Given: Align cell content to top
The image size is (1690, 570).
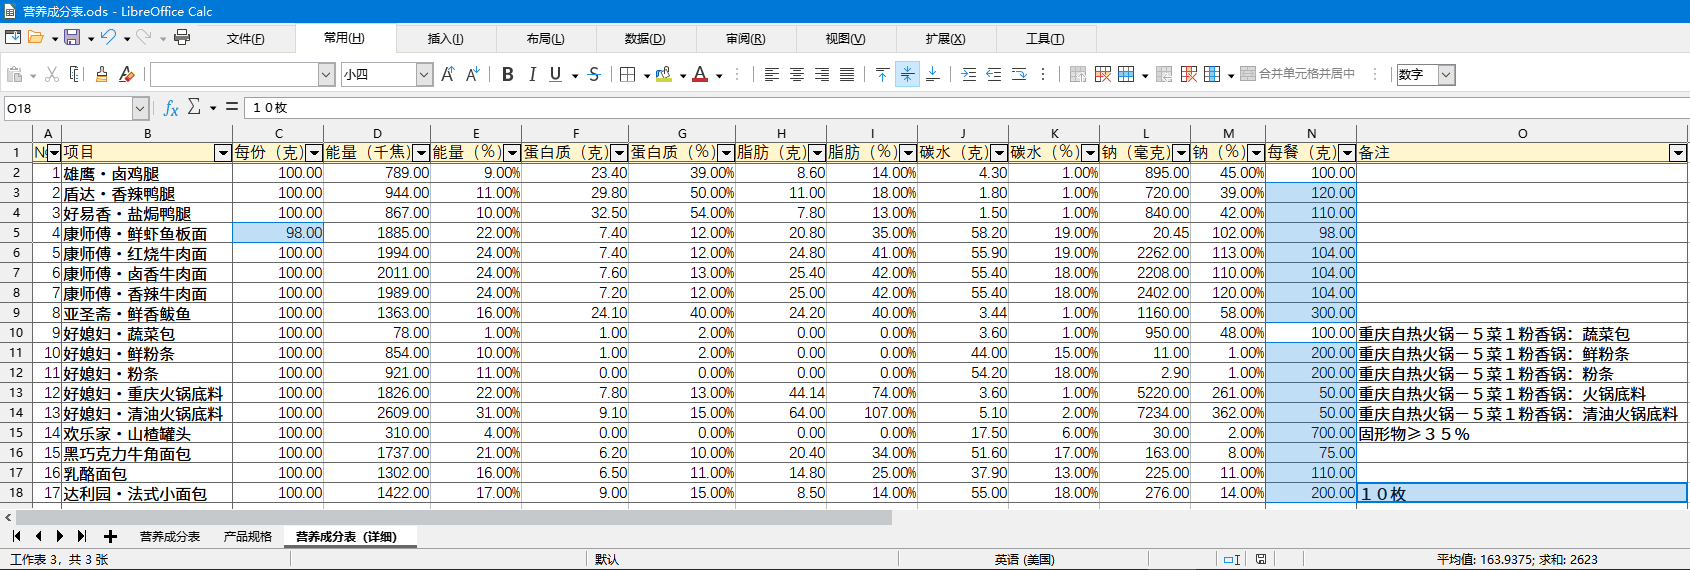Looking at the screenshot, I should tap(882, 74).
